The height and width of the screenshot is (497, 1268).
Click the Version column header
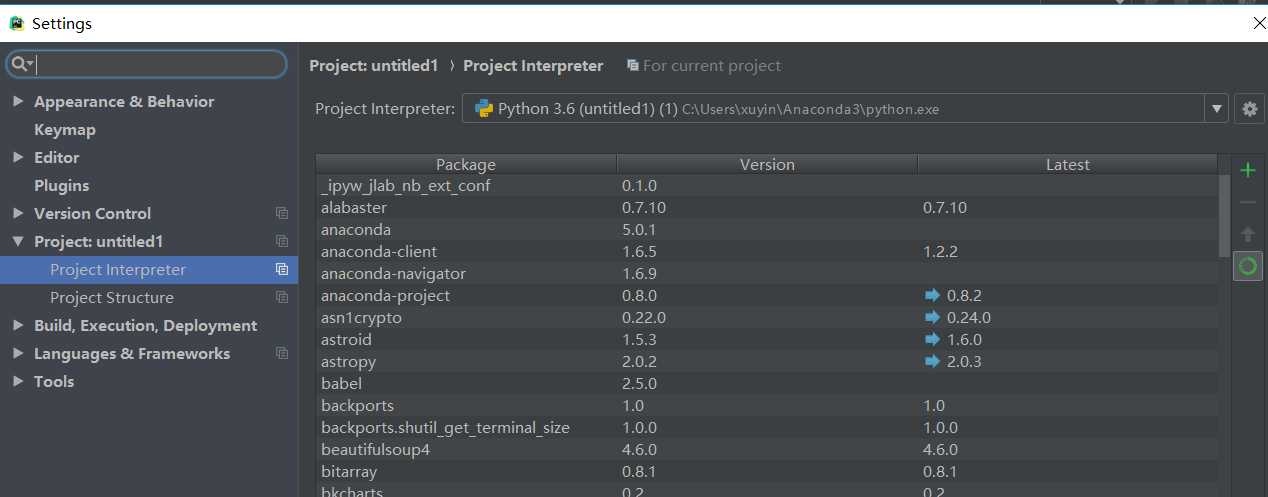click(x=767, y=164)
